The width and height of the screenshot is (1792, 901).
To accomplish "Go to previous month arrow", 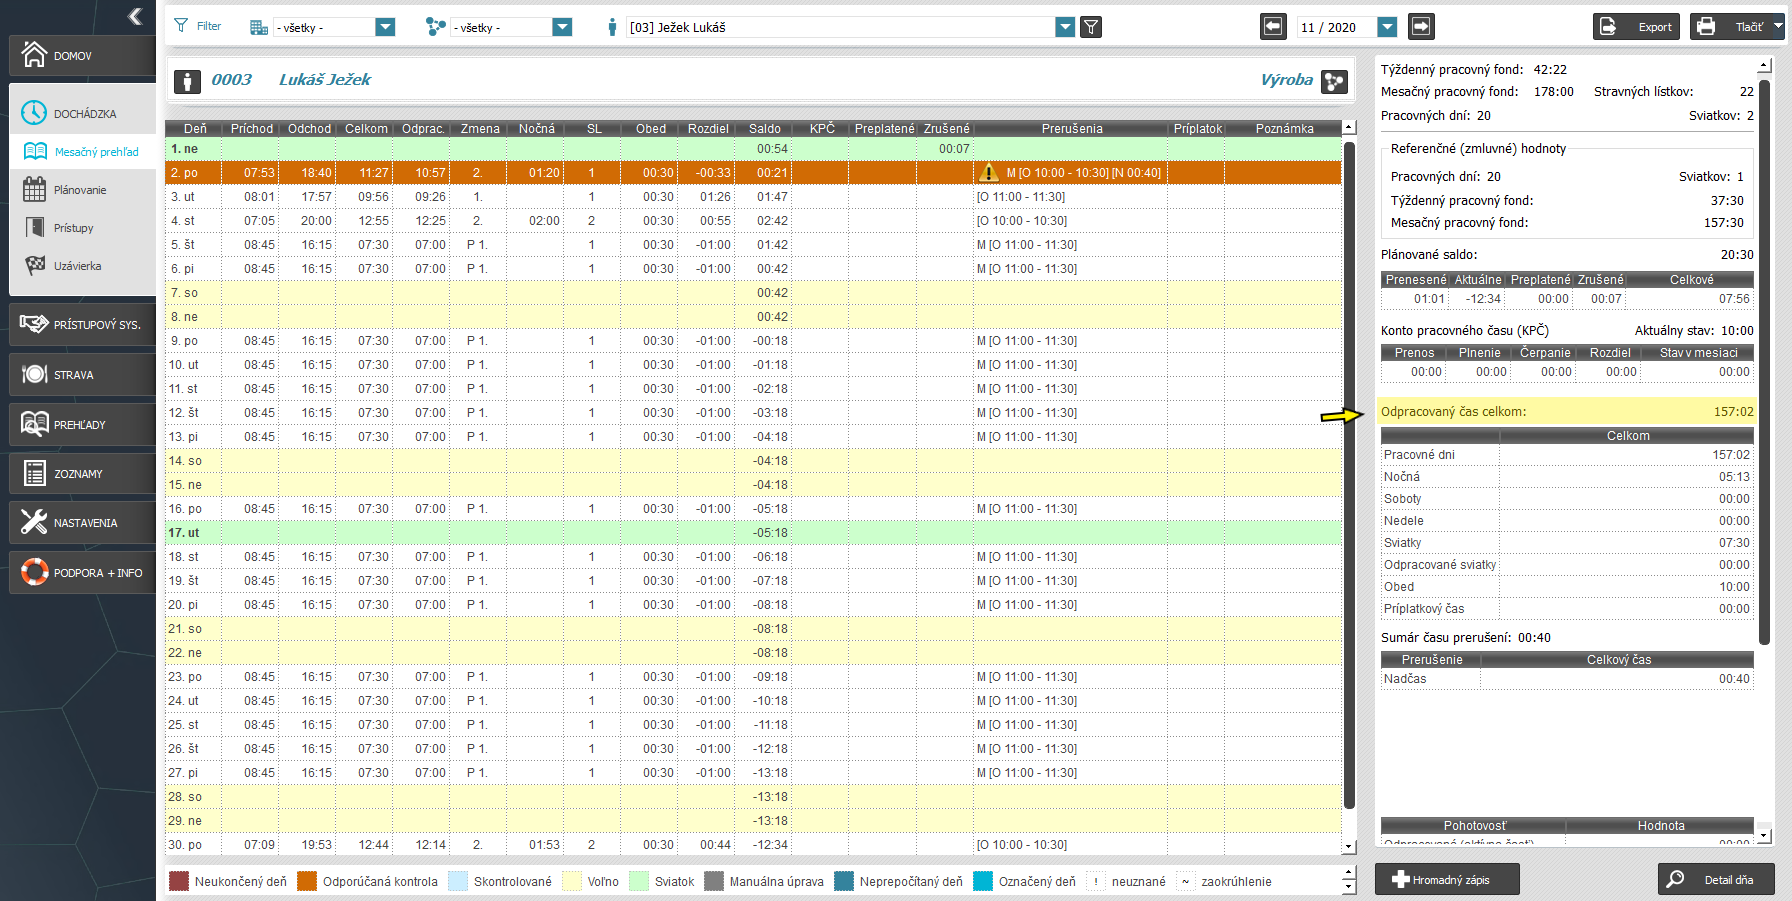I will 1273,26.
